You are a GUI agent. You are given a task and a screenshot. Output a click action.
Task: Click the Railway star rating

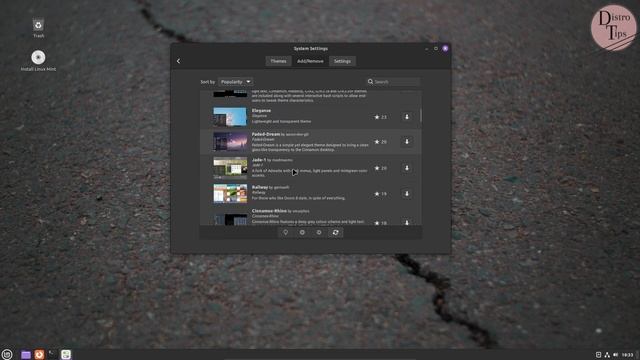coord(380,194)
